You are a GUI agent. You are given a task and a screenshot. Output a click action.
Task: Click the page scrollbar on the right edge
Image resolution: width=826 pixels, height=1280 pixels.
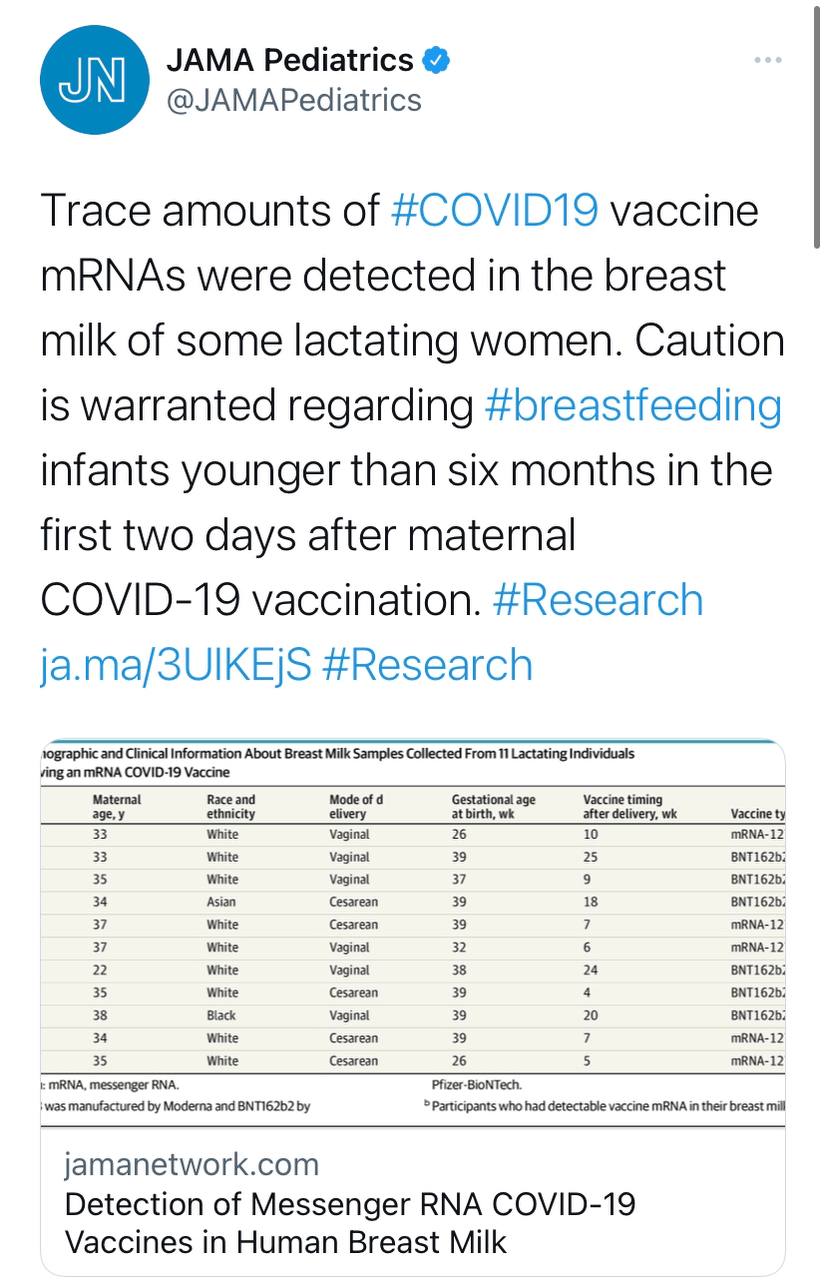point(819,125)
